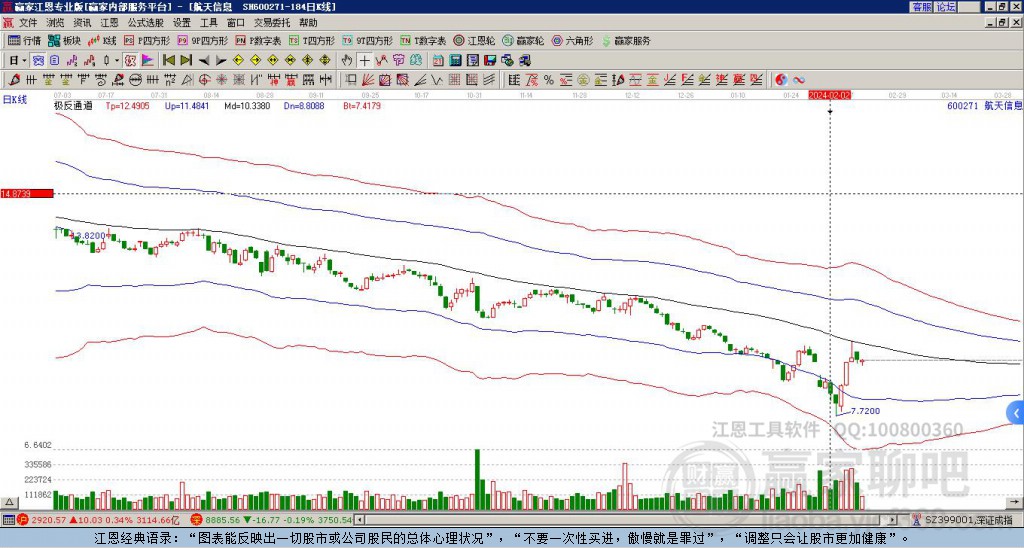1024x548 pixels.
Task: Open the P四方形 tool
Action: pyautogui.click(x=146, y=40)
